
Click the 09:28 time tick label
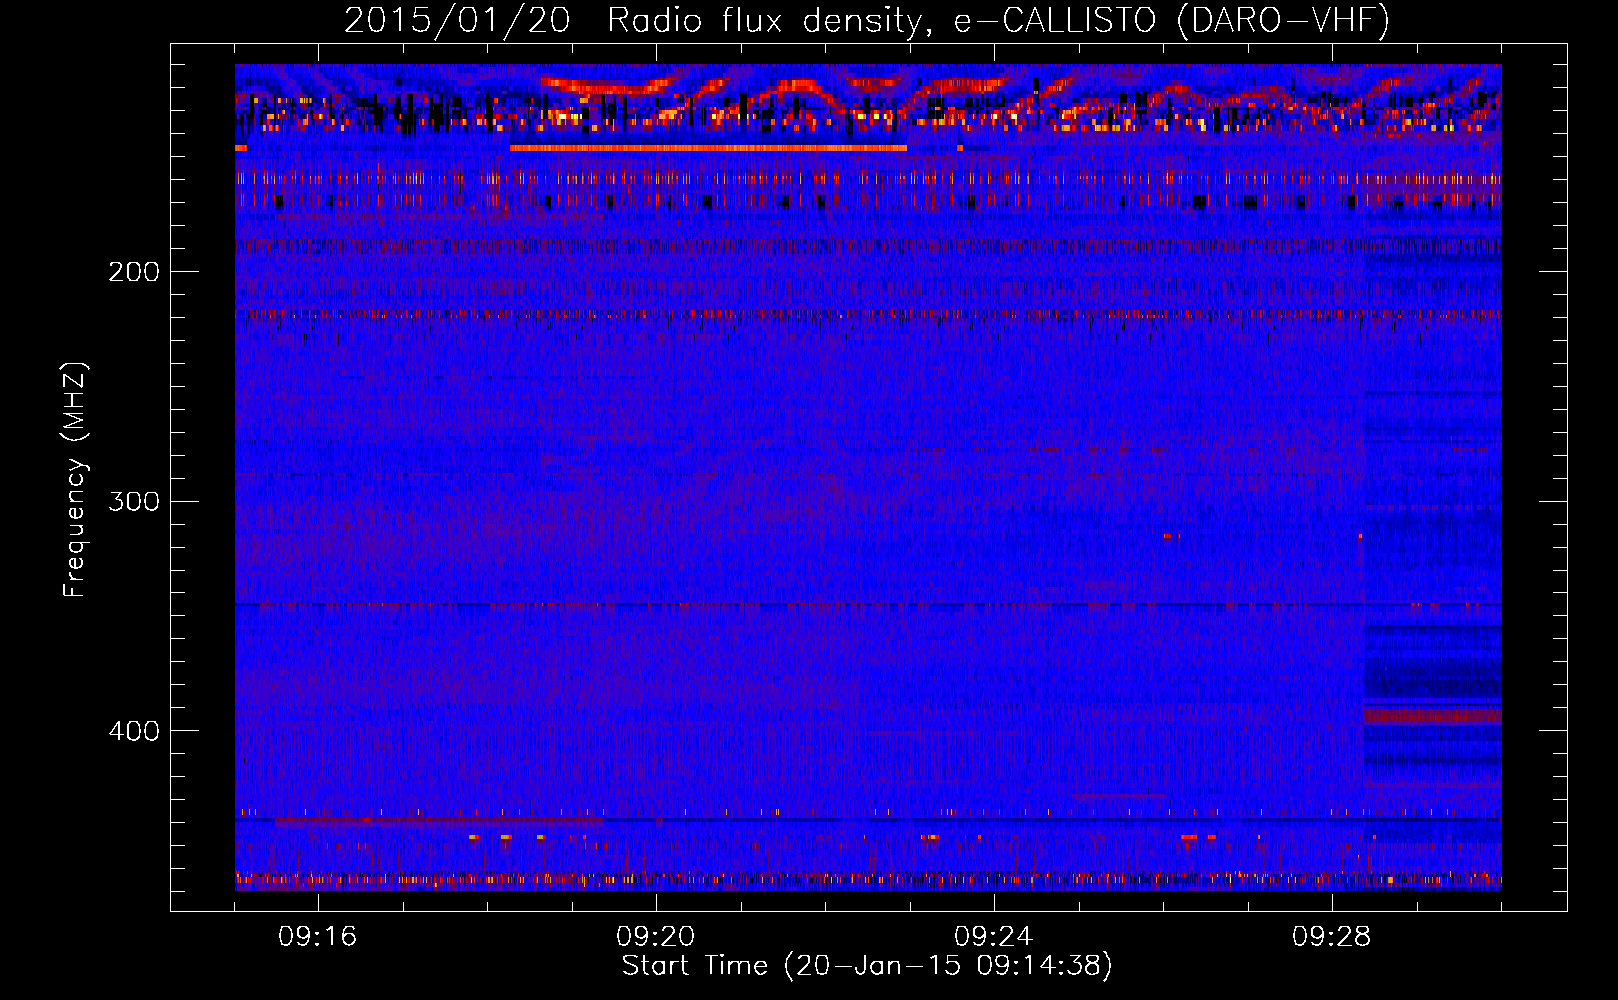[x=1332, y=937]
